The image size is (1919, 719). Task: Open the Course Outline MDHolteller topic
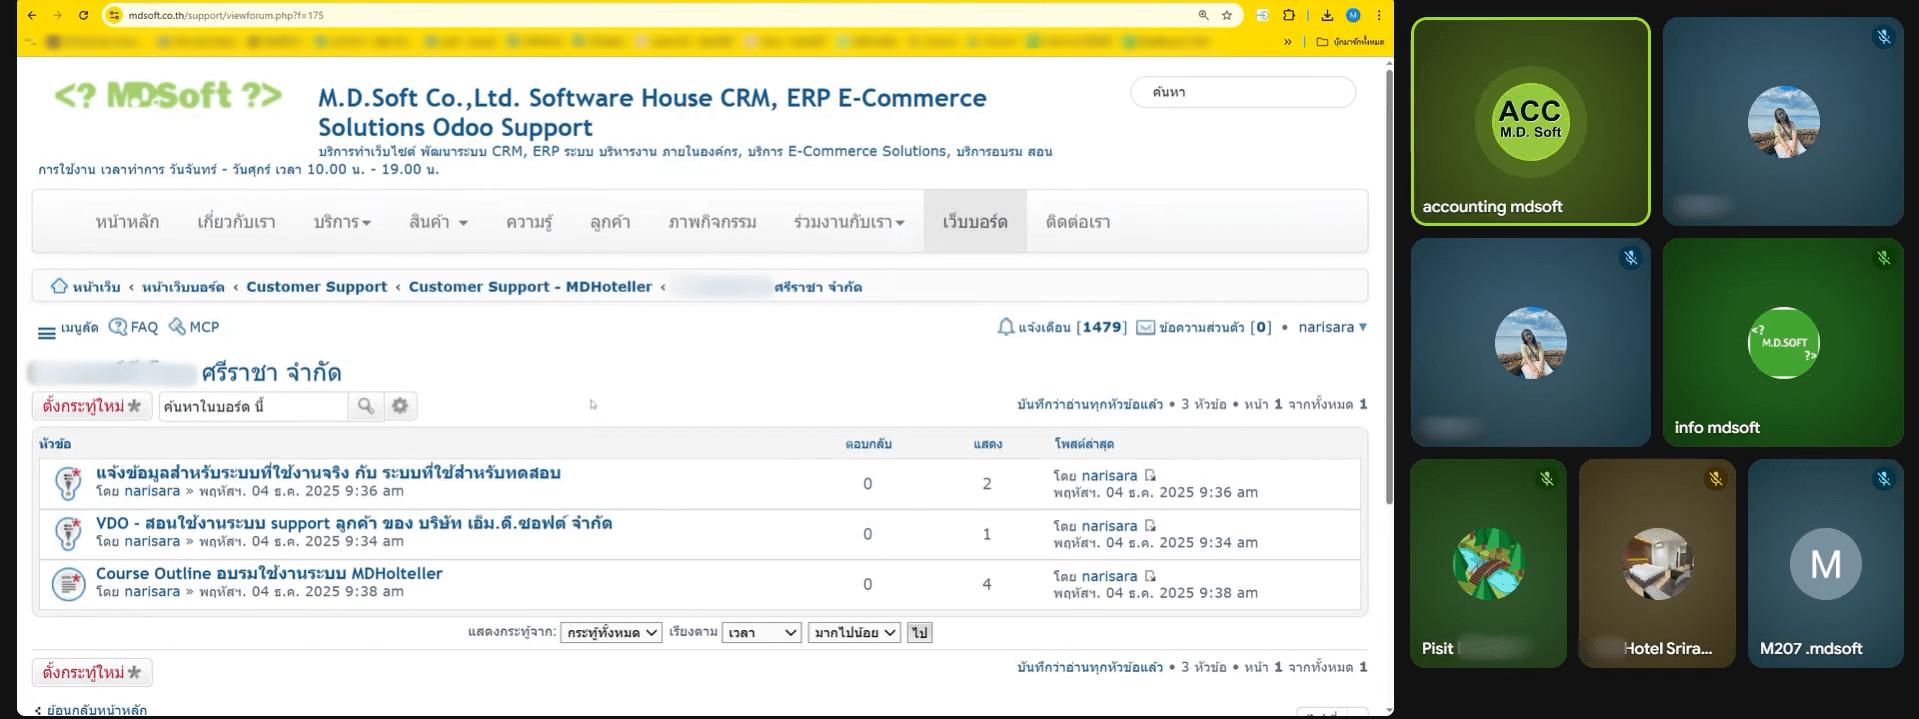click(x=269, y=573)
